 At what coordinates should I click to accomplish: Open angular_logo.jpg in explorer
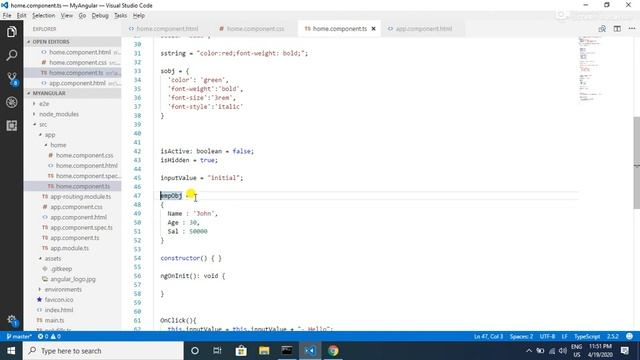(x=73, y=279)
